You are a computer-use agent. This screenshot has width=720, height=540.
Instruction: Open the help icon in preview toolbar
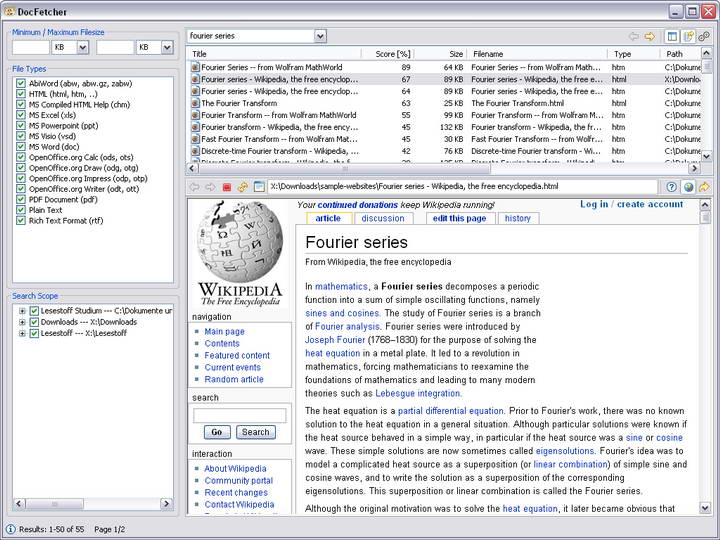(672, 187)
